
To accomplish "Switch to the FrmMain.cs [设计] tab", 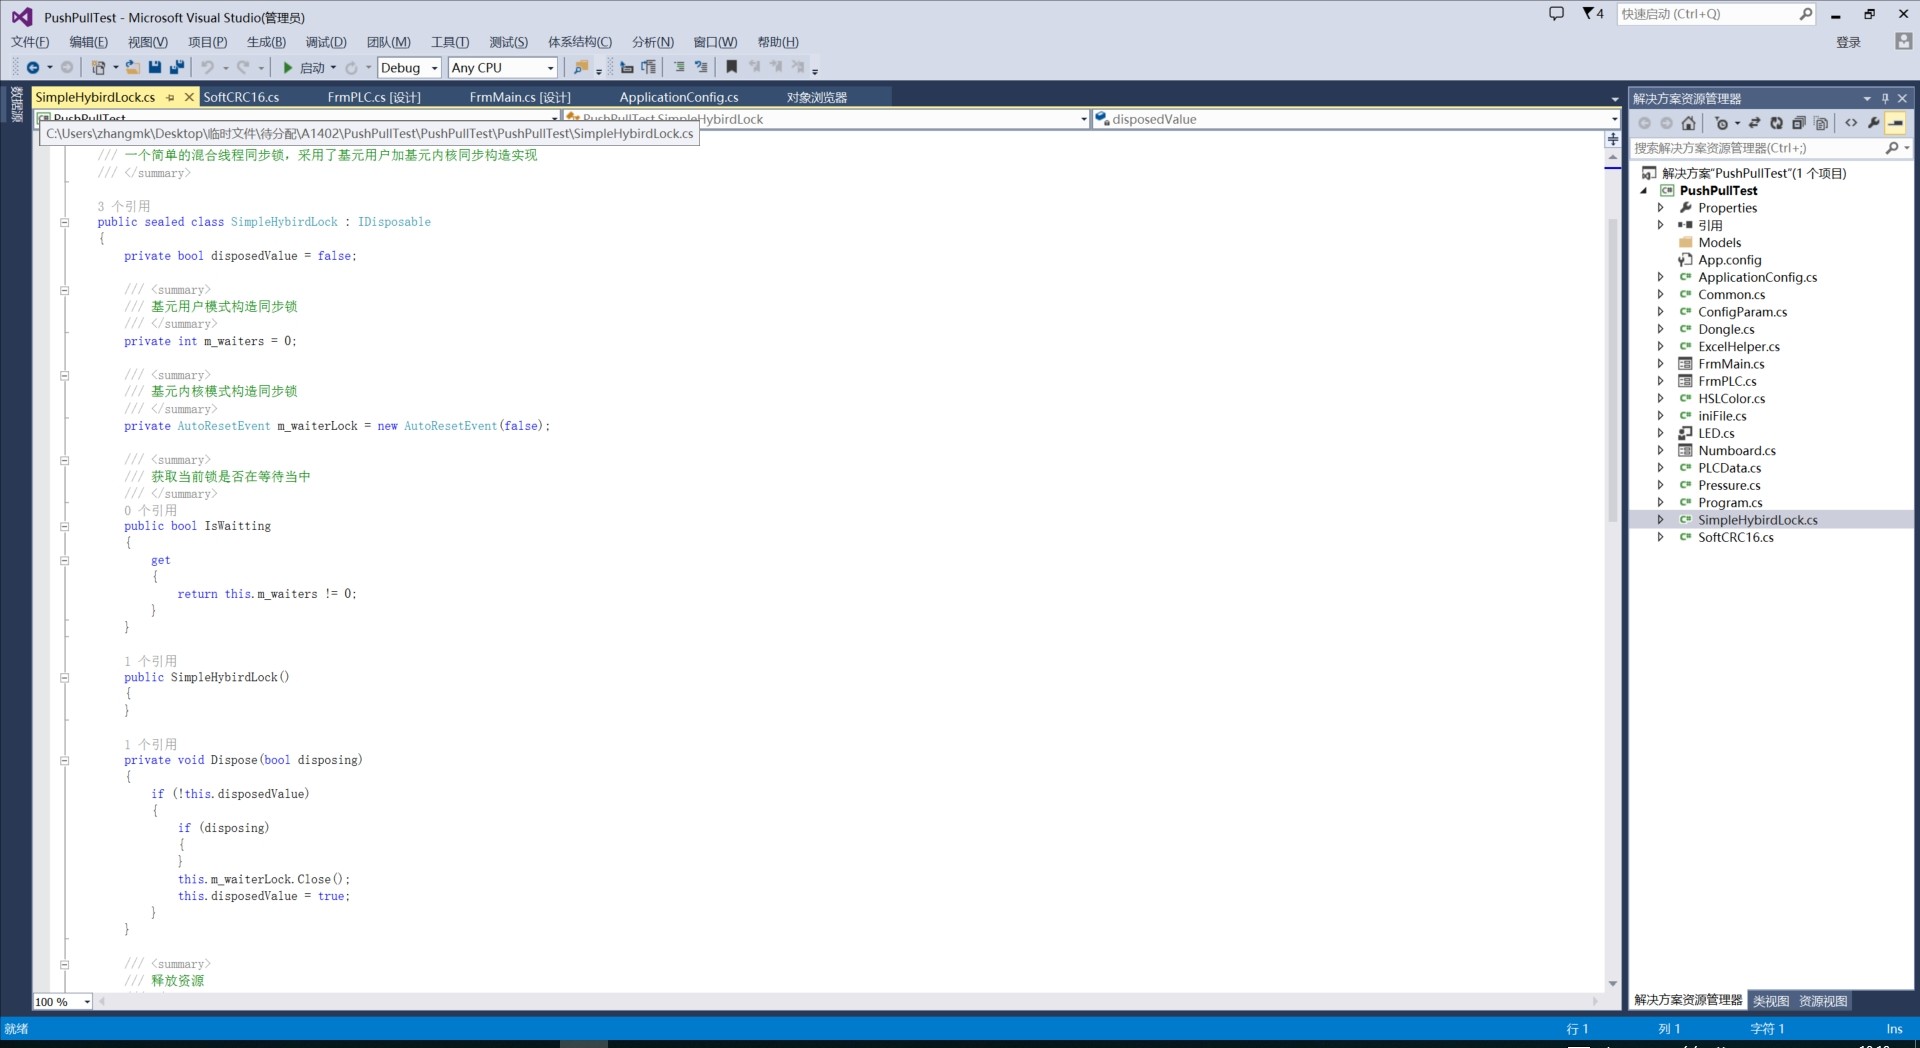I will [x=520, y=97].
